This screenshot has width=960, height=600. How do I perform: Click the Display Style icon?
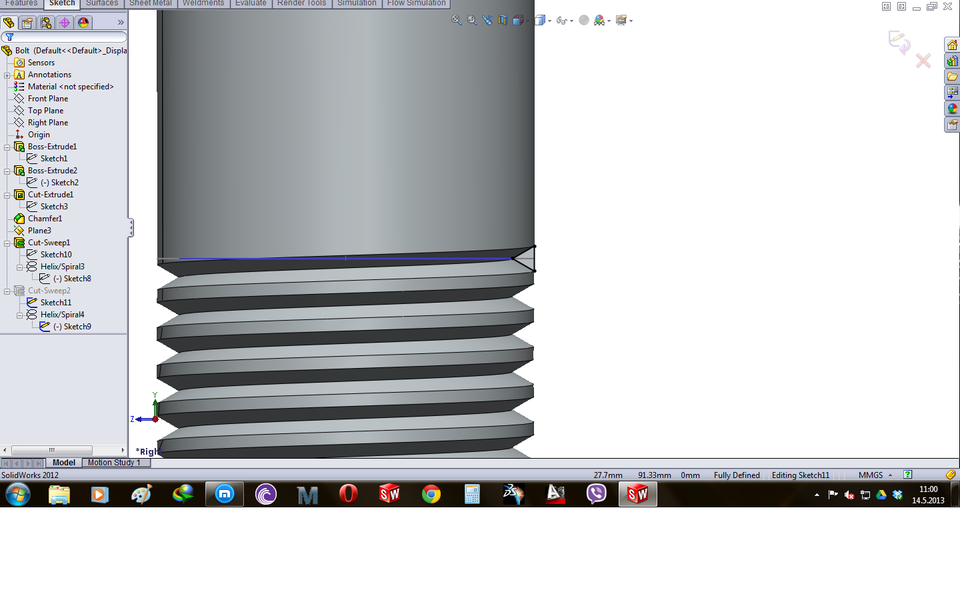[x=540, y=19]
